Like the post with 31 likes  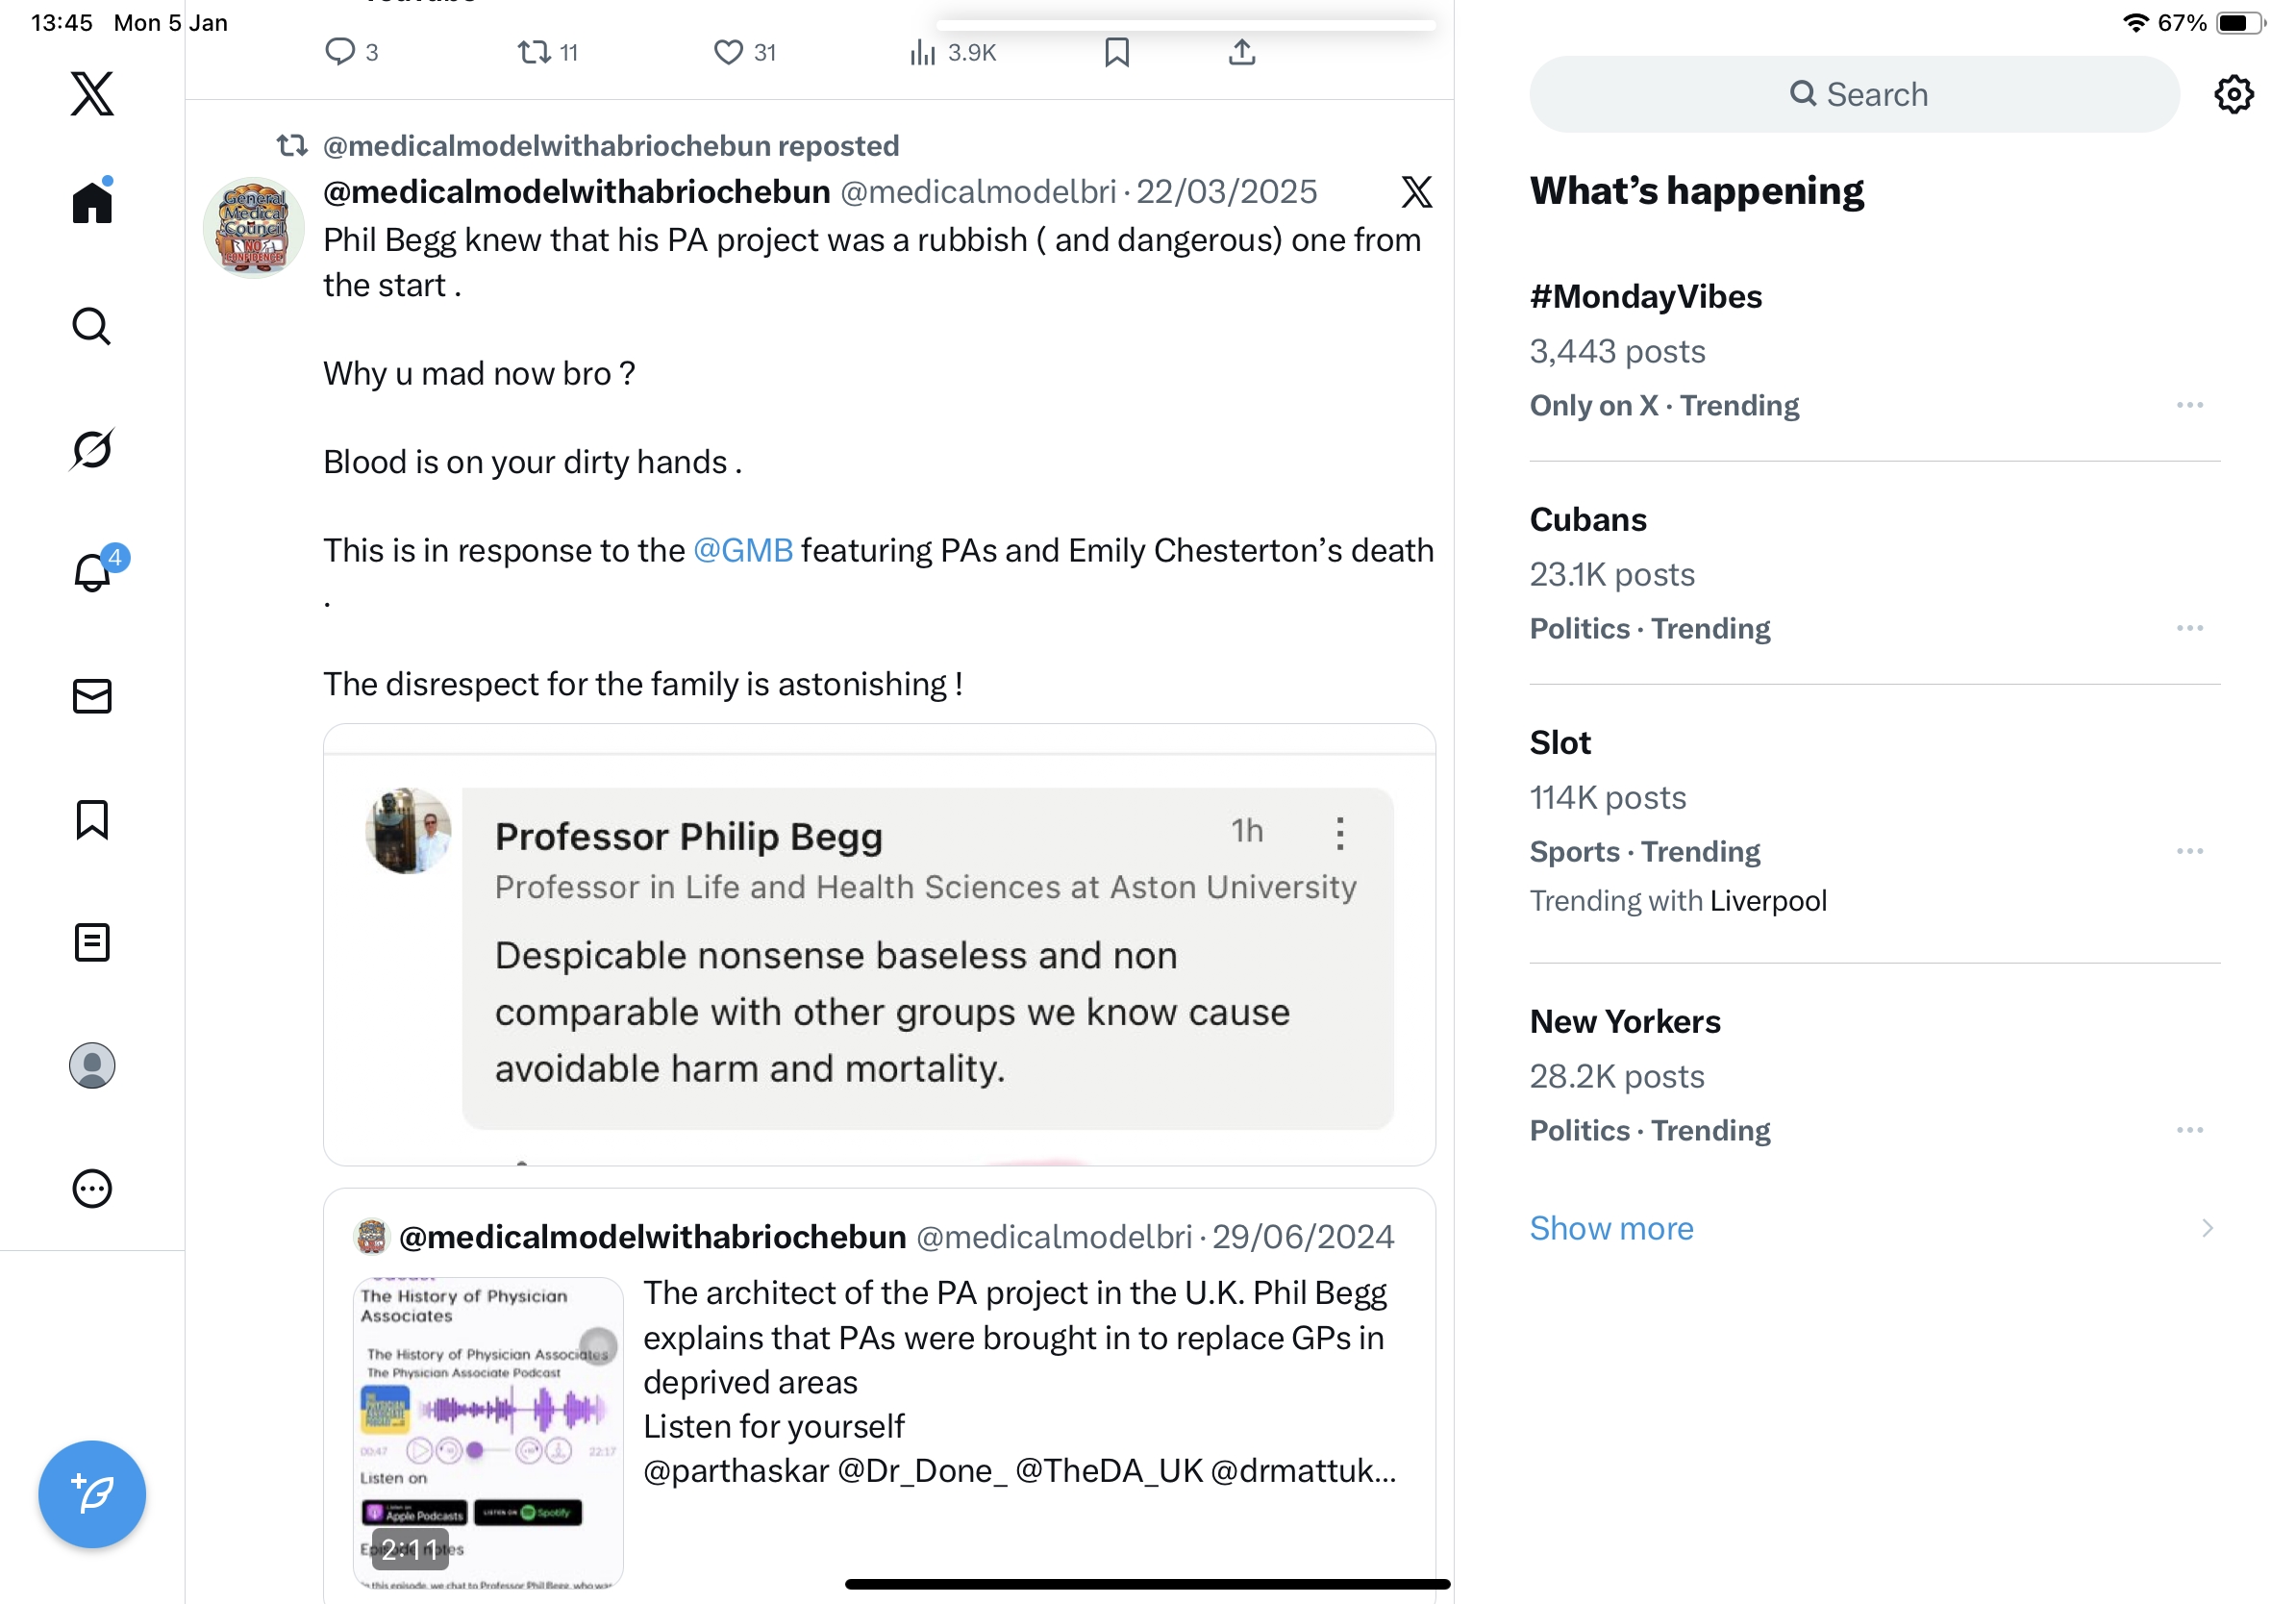click(728, 52)
